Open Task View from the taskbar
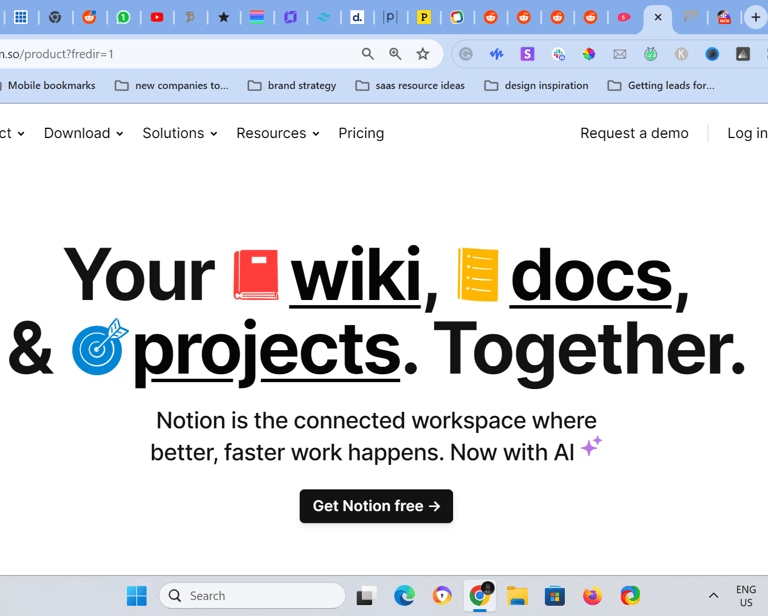This screenshot has height=616, width=768. tap(366, 596)
